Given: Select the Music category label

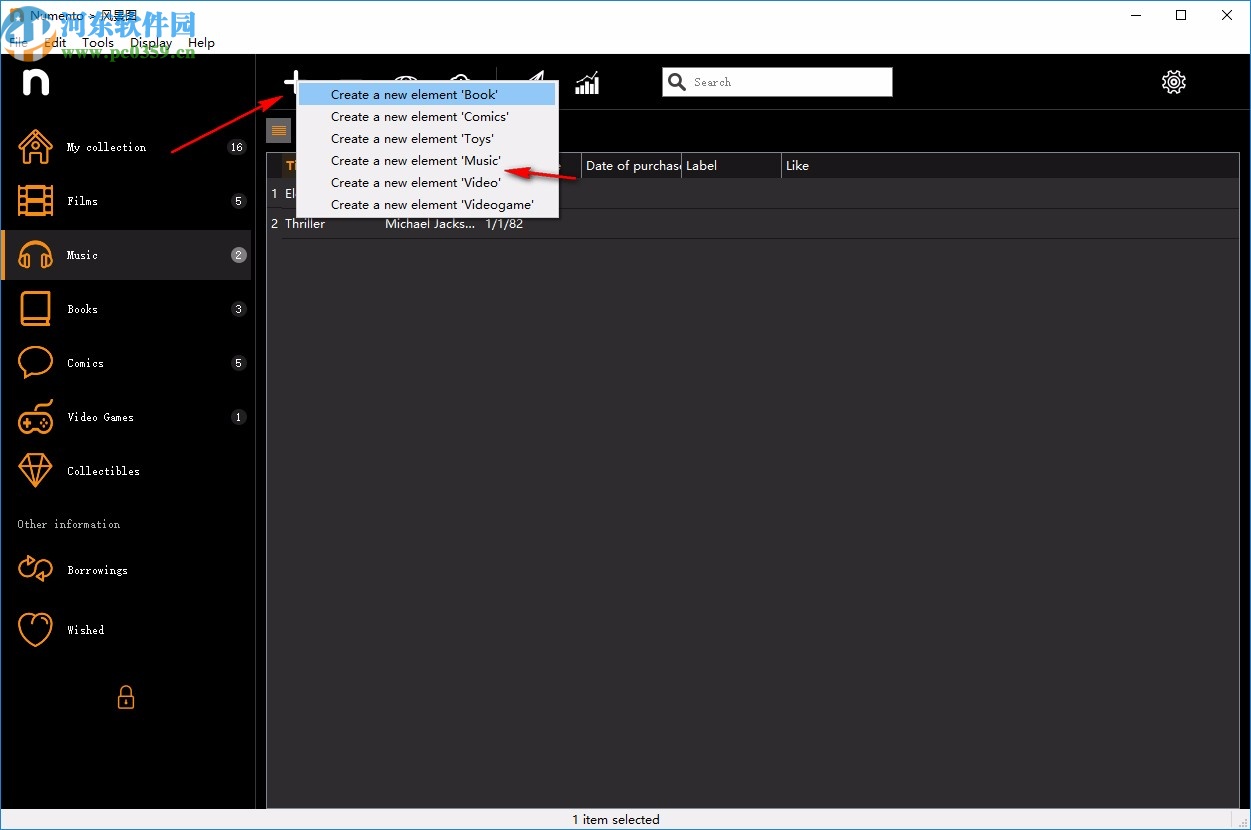Looking at the screenshot, I should (x=82, y=255).
